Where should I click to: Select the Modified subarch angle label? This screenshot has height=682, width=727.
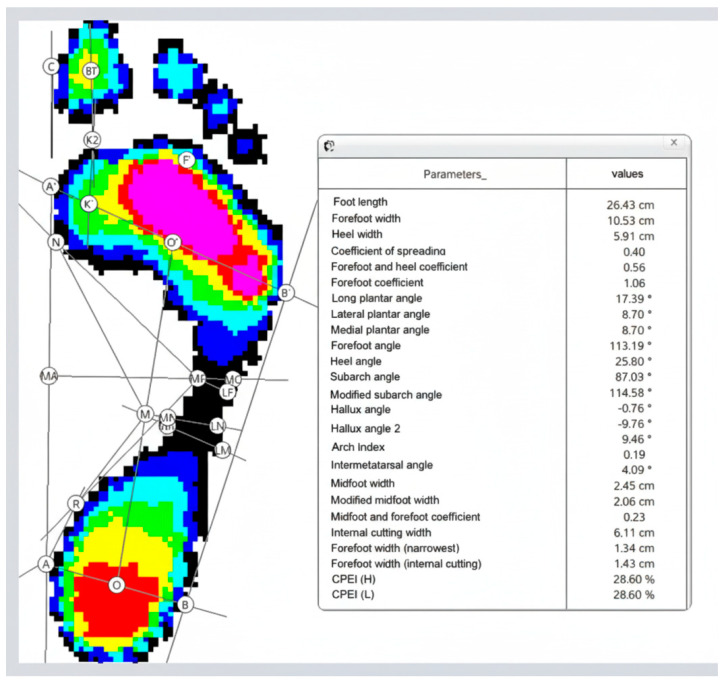pyautogui.click(x=386, y=395)
